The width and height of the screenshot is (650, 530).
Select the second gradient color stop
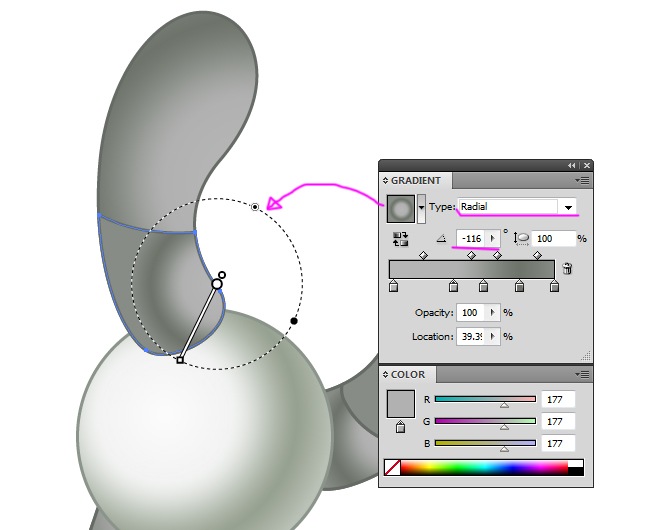454,286
